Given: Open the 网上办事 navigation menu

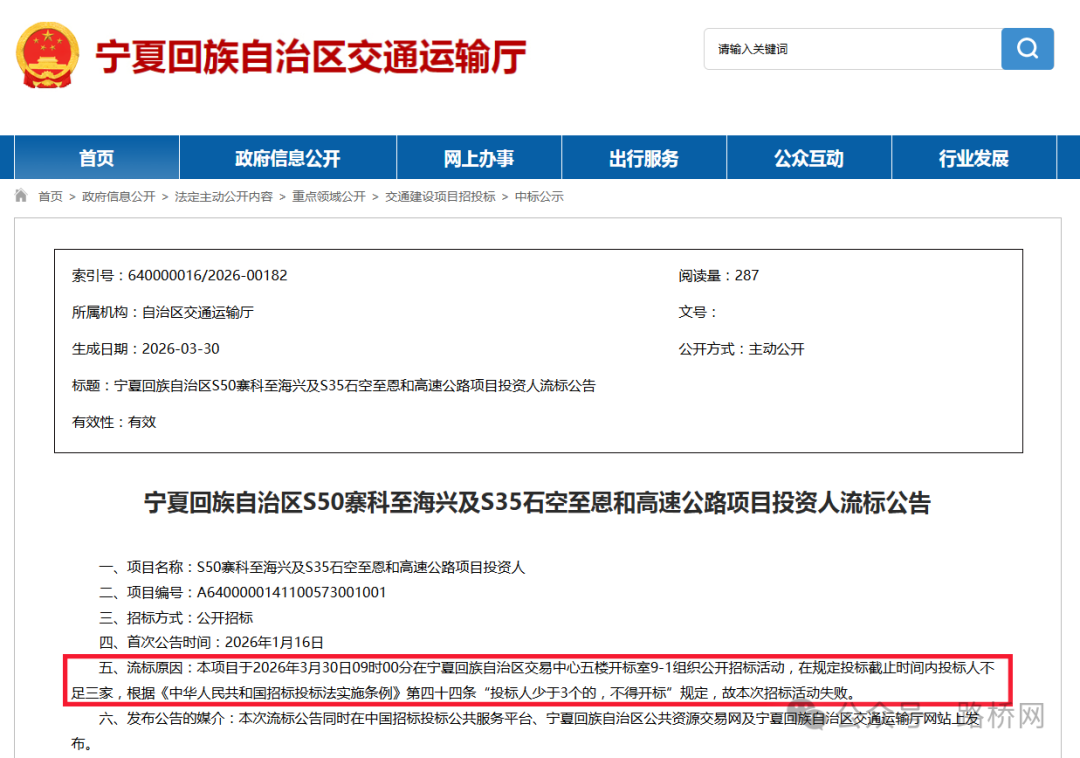Looking at the screenshot, I should [x=480, y=157].
